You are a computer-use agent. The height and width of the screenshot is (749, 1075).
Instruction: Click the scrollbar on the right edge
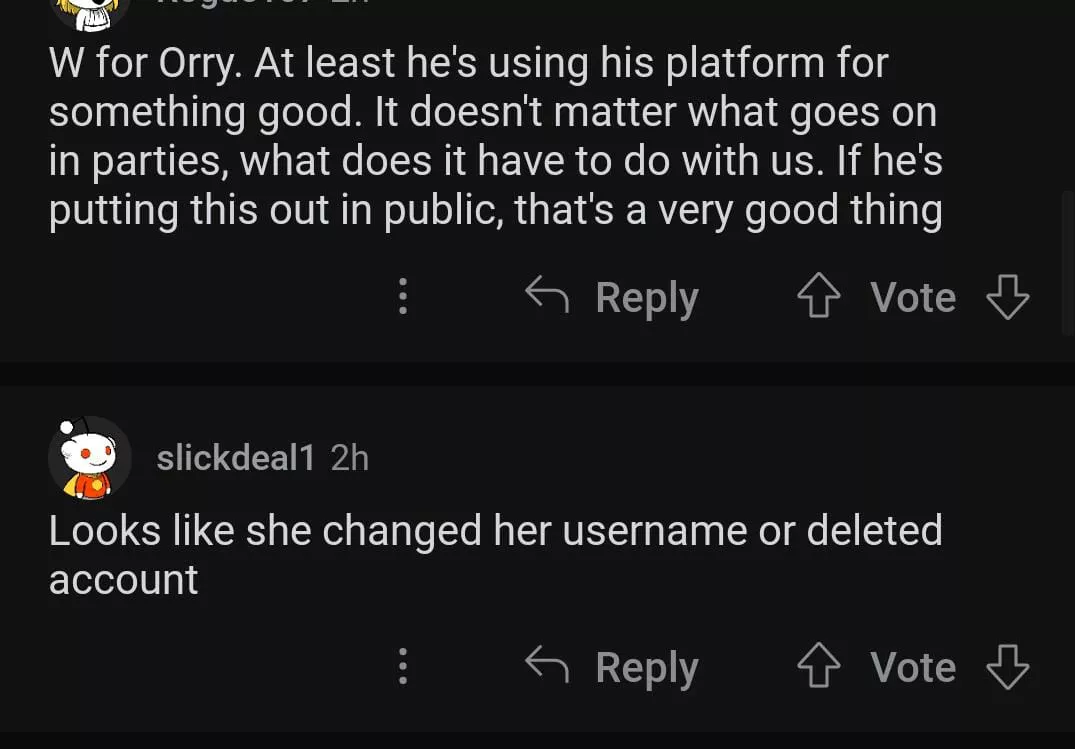[x=1067, y=262]
